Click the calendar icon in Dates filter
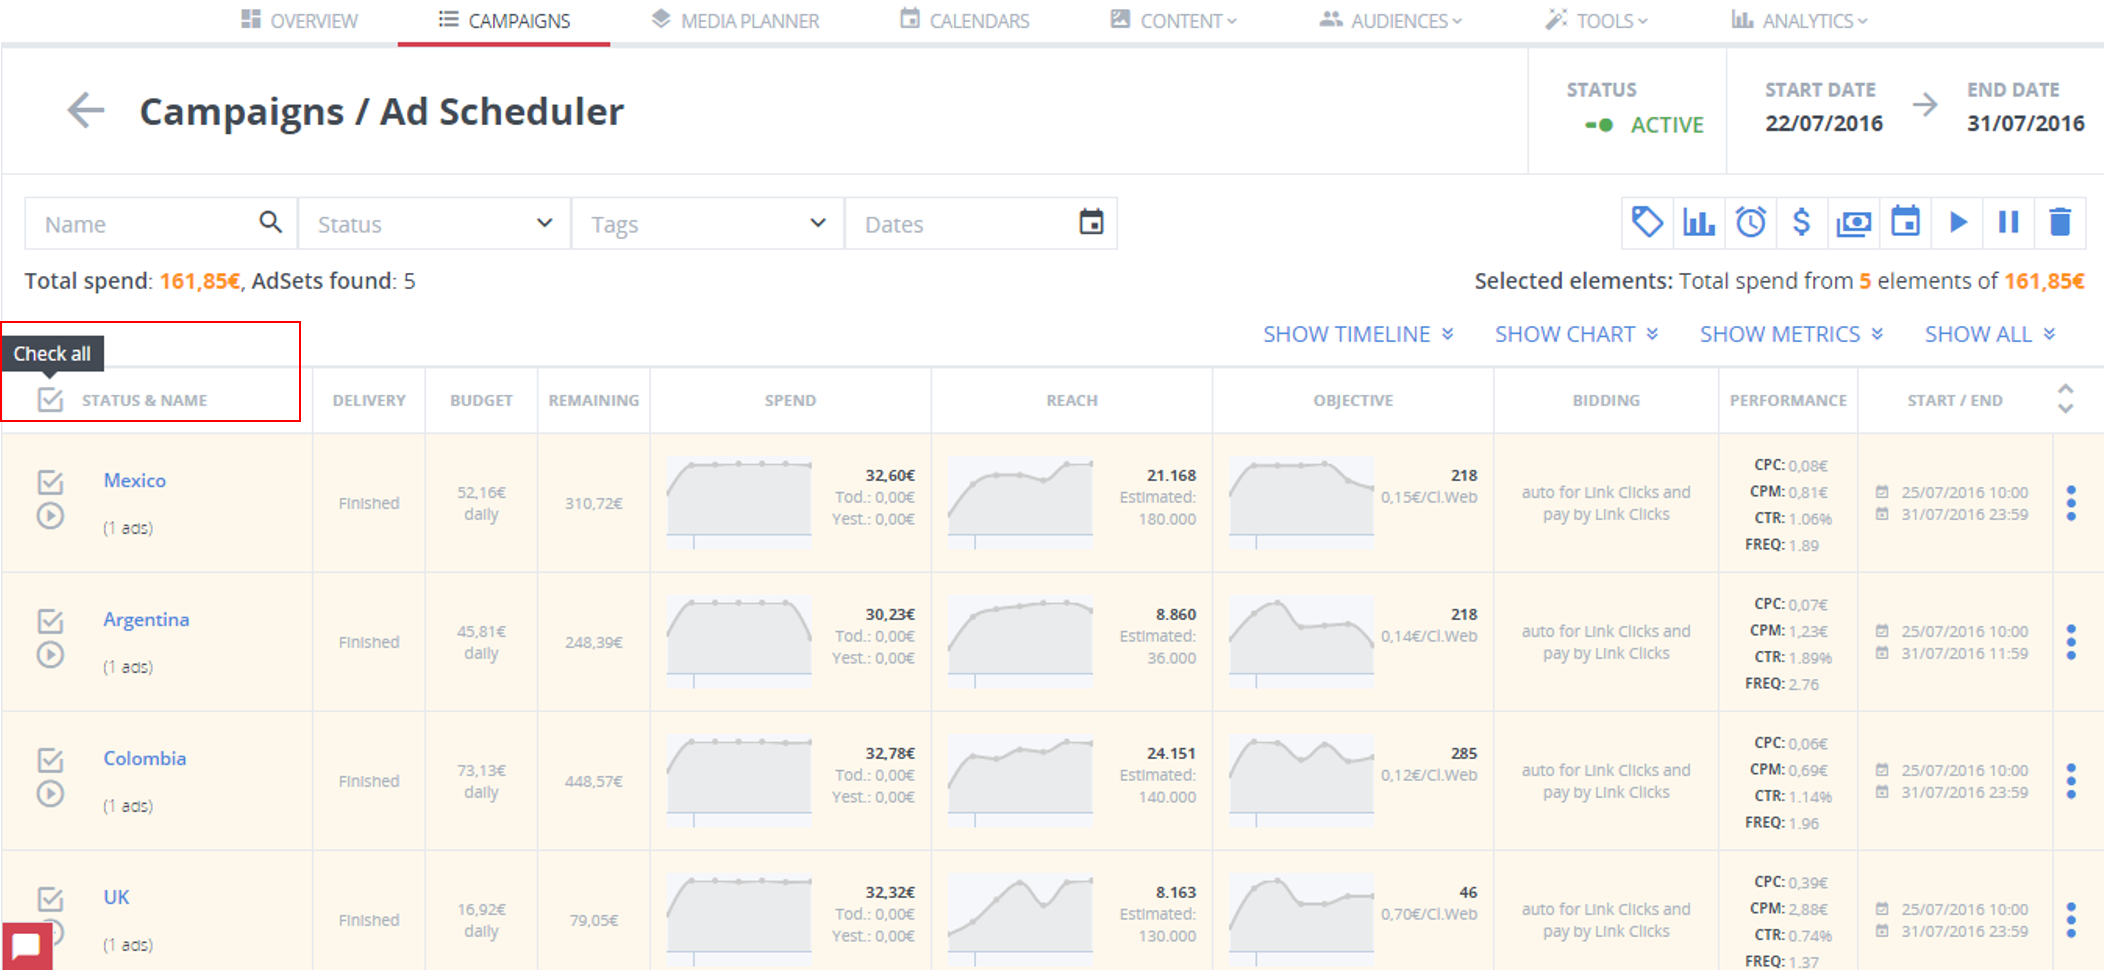The width and height of the screenshot is (2104, 970). (1092, 222)
